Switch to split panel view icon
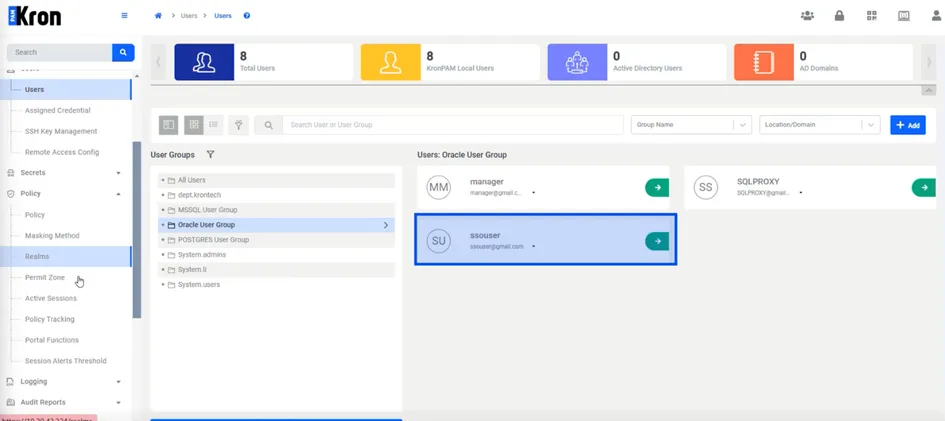The image size is (945, 421). pos(169,125)
